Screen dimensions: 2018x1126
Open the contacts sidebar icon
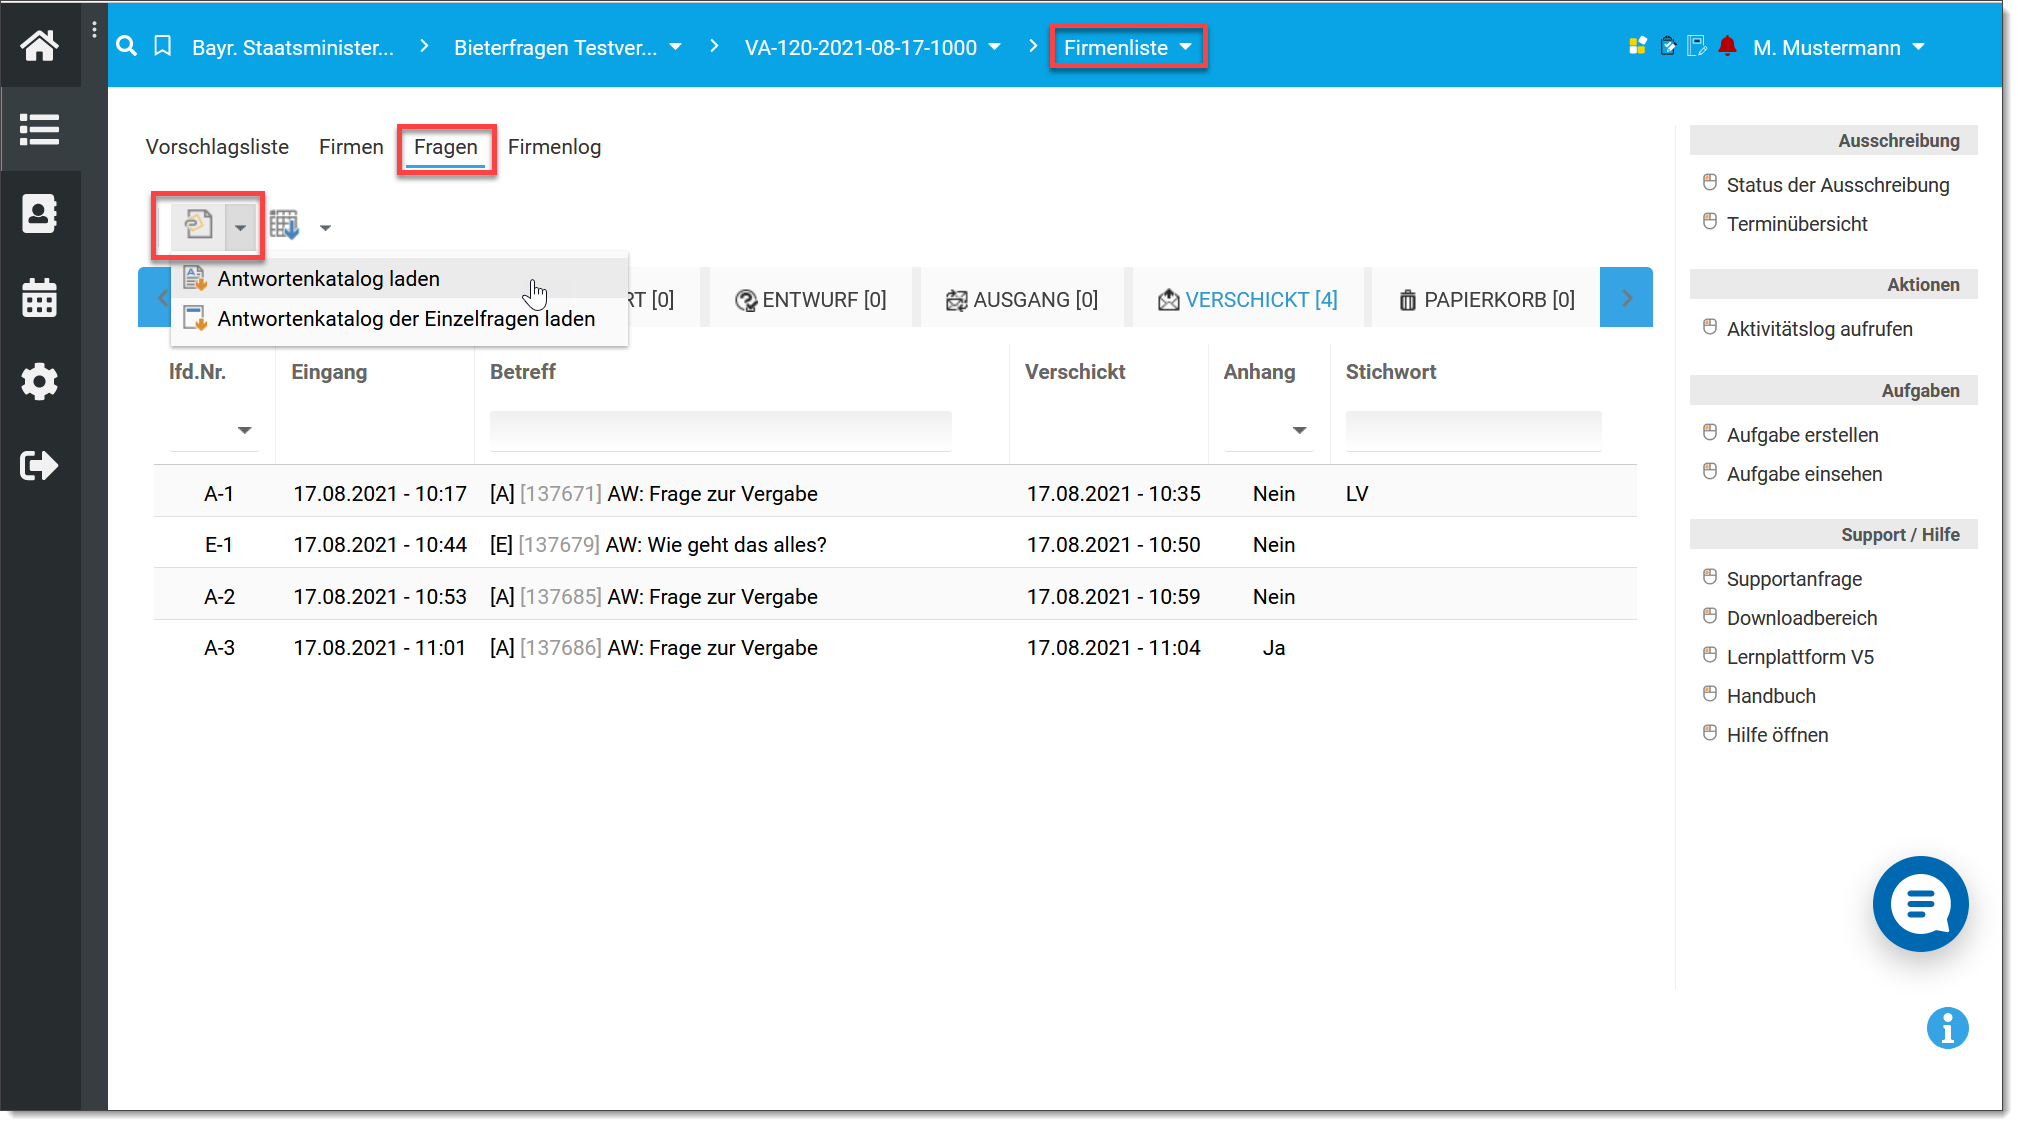pyautogui.click(x=40, y=214)
